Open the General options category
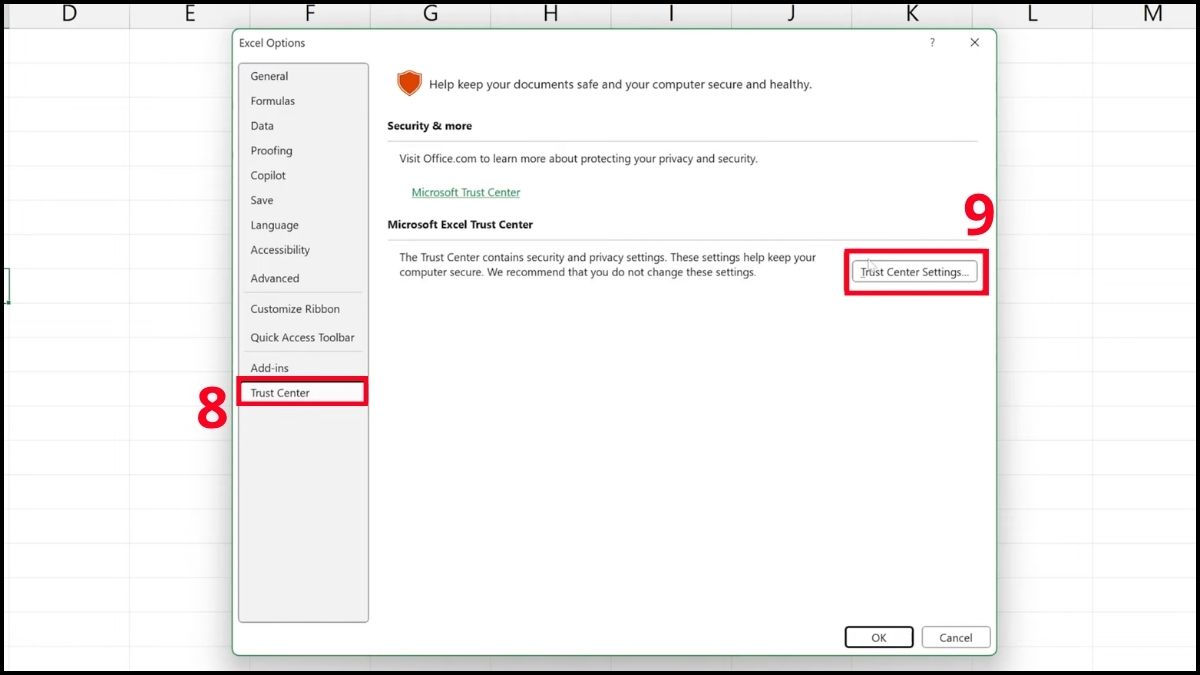The height and width of the screenshot is (675, 1200). click(x=303, y=76)
